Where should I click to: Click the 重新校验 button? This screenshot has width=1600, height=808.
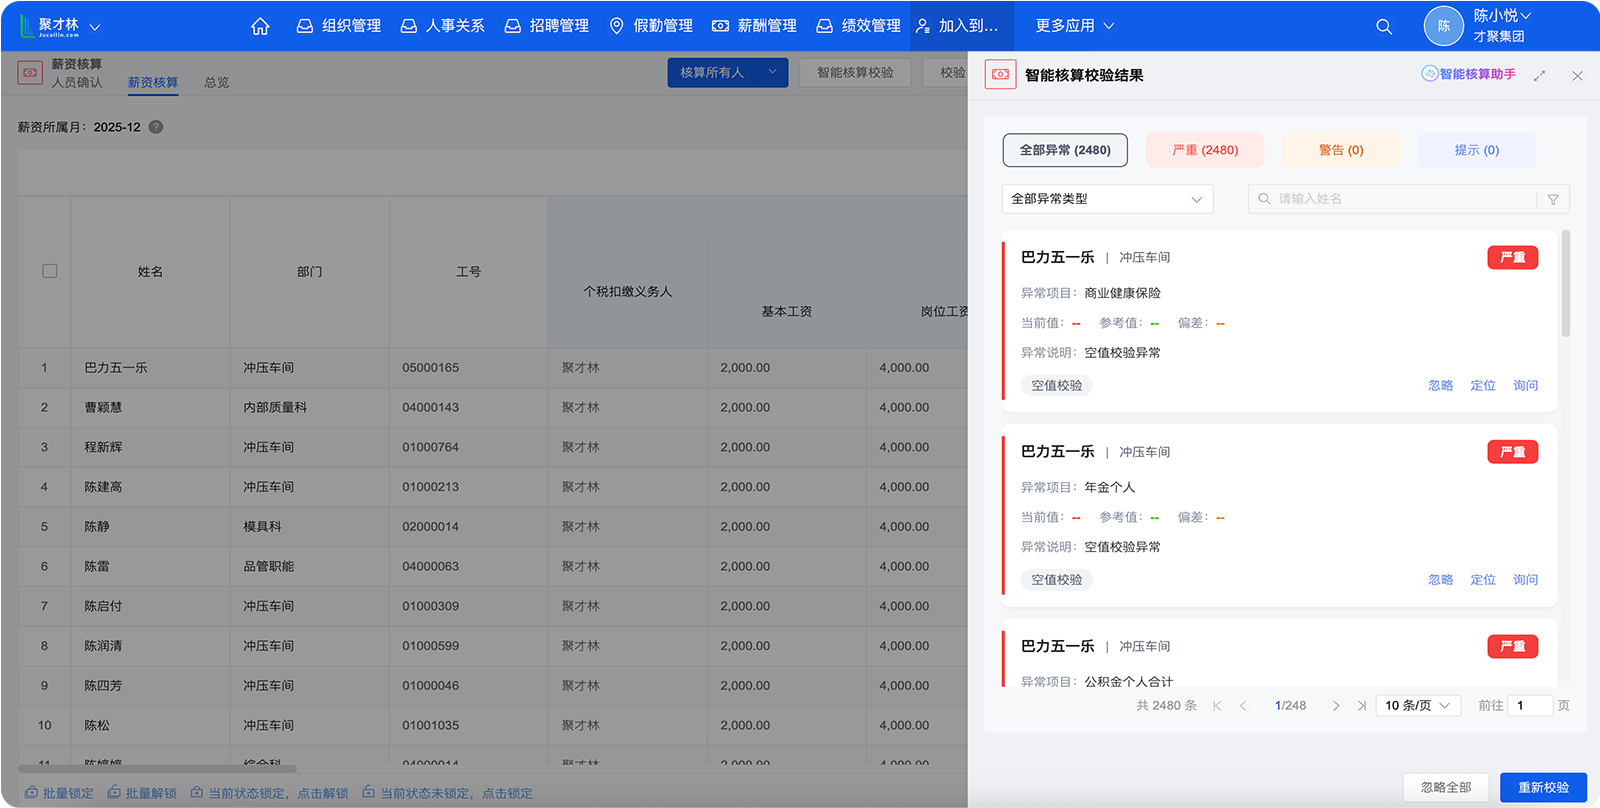point(1543,787)
